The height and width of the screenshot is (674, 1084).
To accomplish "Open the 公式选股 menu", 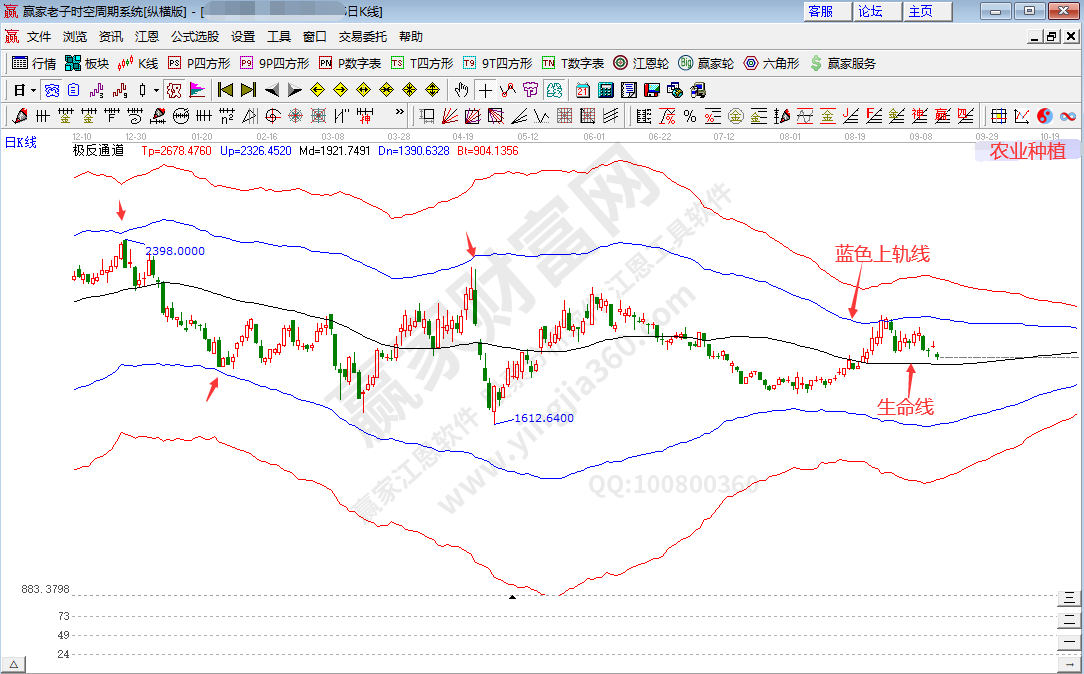I will pyautogui.click(x=194, y=36).
